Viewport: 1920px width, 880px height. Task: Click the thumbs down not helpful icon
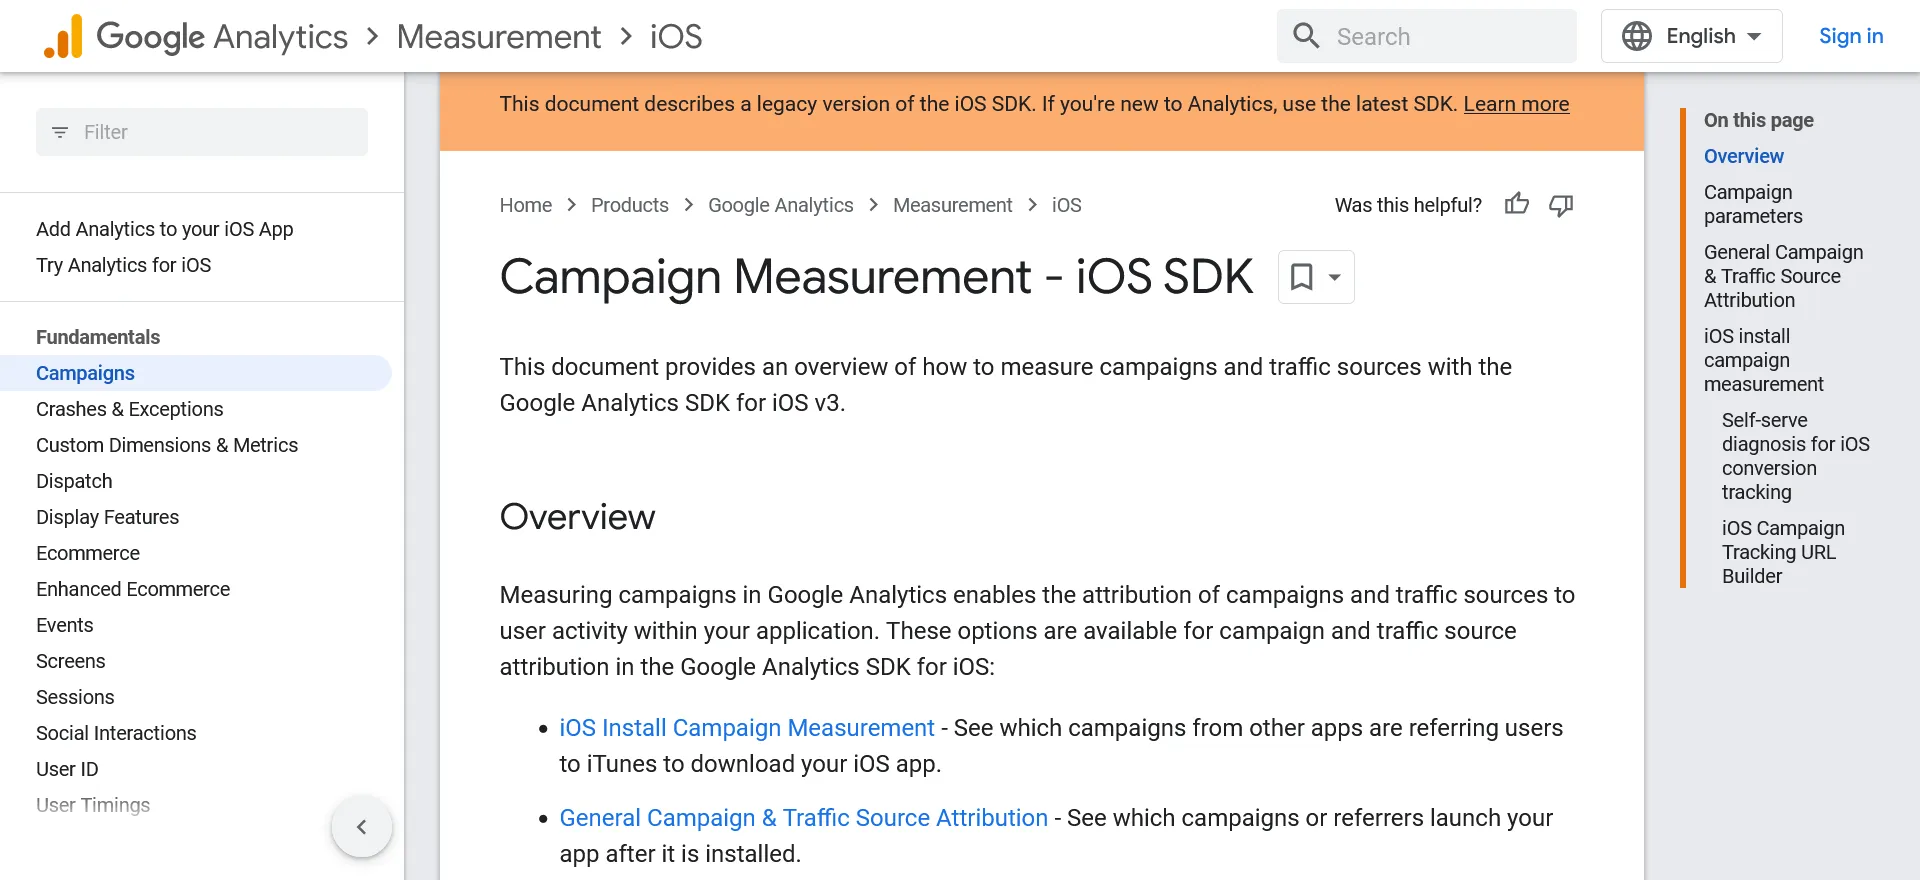[1561, 205]
